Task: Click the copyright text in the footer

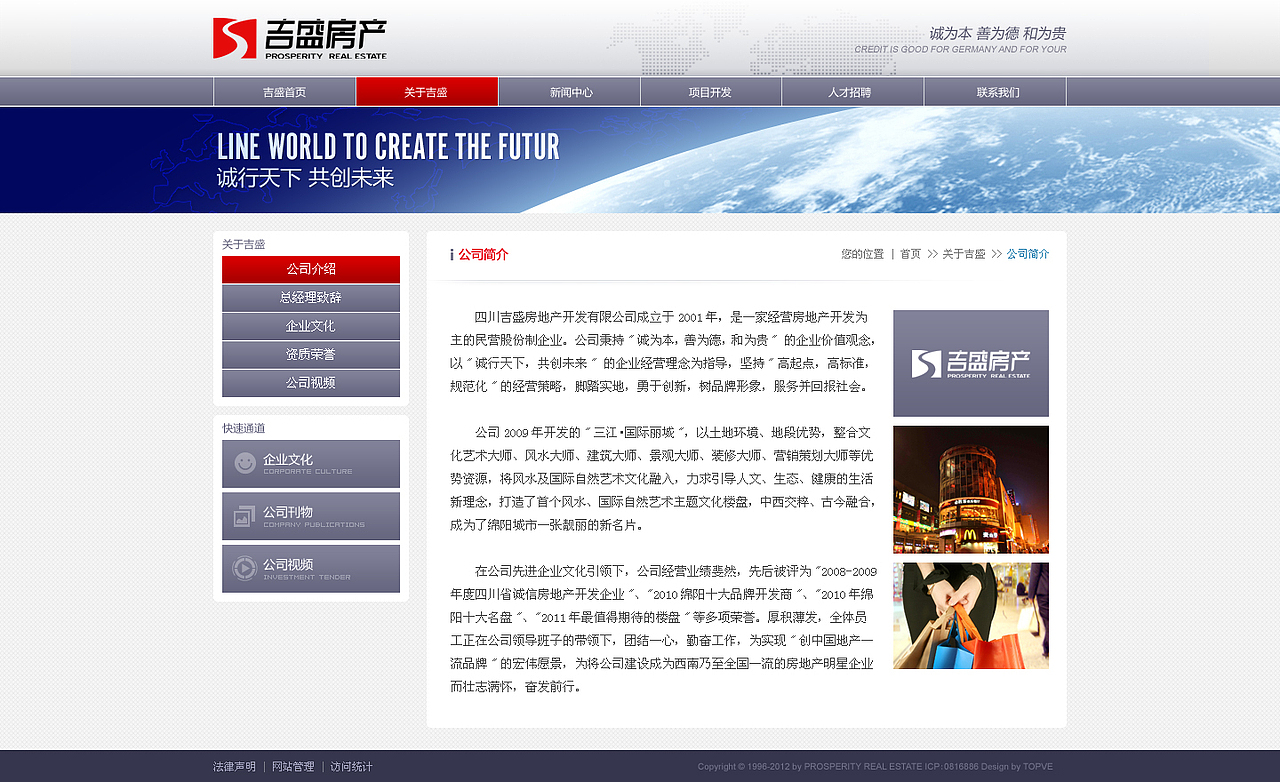Action: point(875,767)
